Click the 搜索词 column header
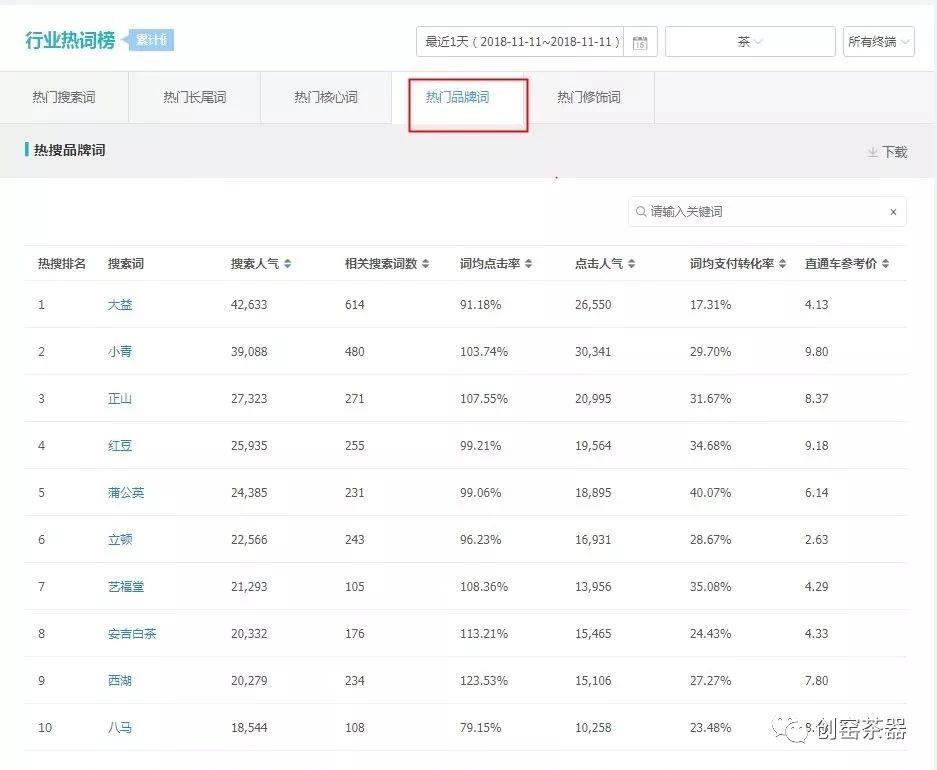937x770 pixels. [125, 263]
